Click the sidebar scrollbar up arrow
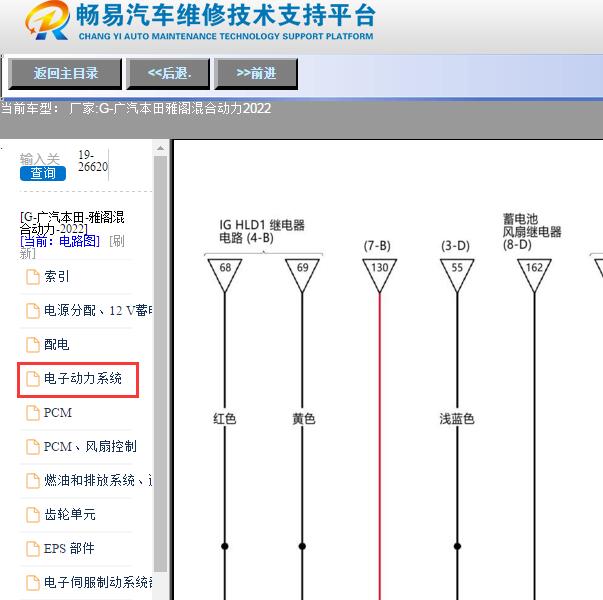This screenshot has width=603, height=600. coord(160,148)
